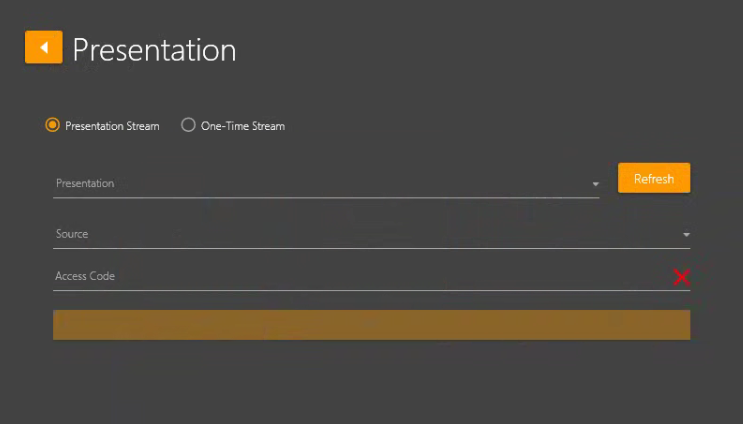Click the 'Access Code' placeholder text

pos(85,276)
